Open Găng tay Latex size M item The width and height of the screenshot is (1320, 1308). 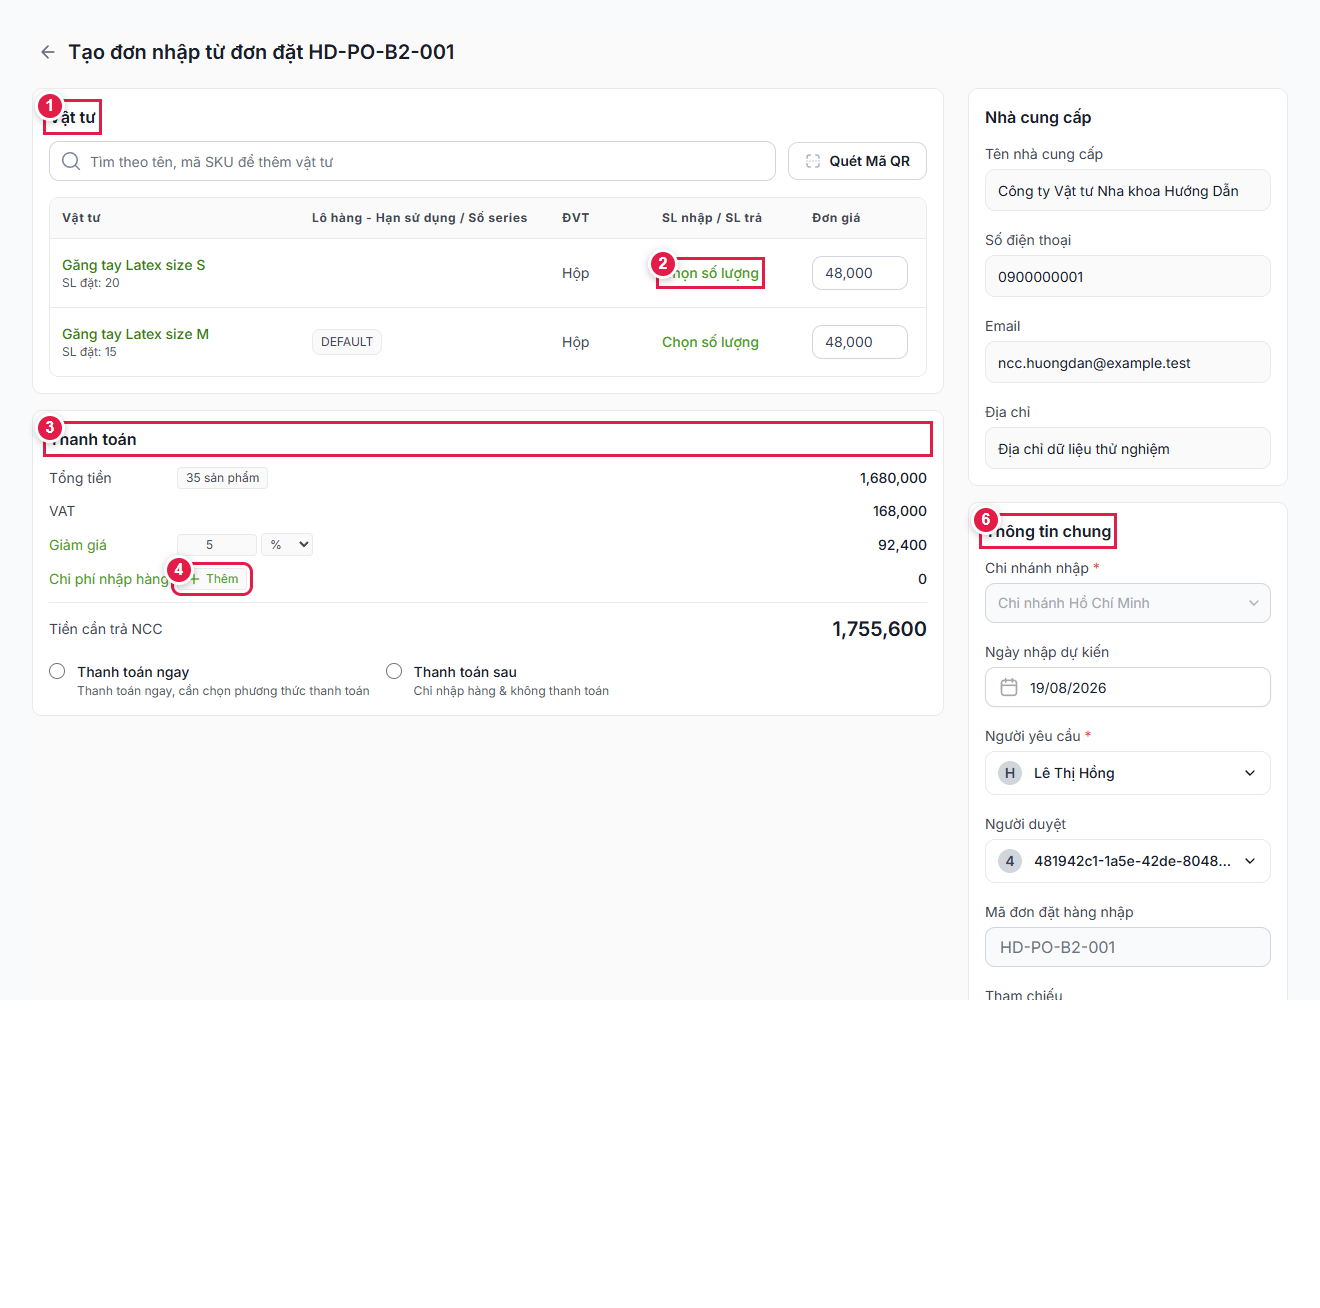tap(135, 334)
